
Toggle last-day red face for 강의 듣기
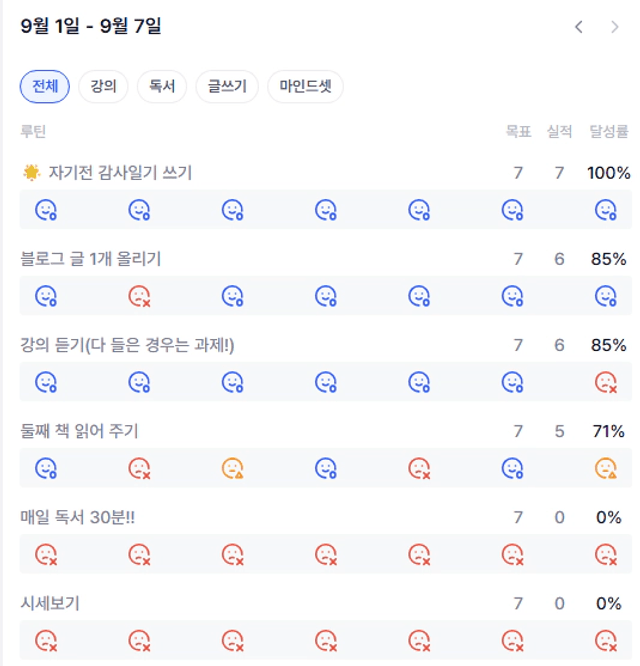(606, 382)
